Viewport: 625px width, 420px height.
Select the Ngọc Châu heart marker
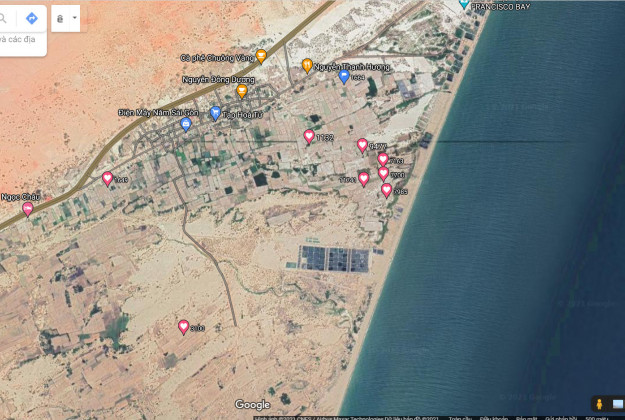tap(27, 209)
